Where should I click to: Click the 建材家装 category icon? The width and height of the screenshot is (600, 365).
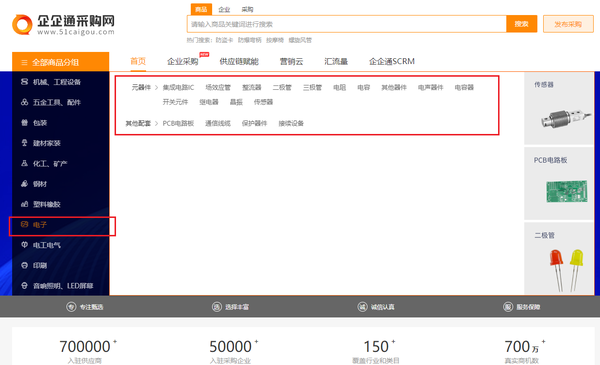tap(24, 143)
